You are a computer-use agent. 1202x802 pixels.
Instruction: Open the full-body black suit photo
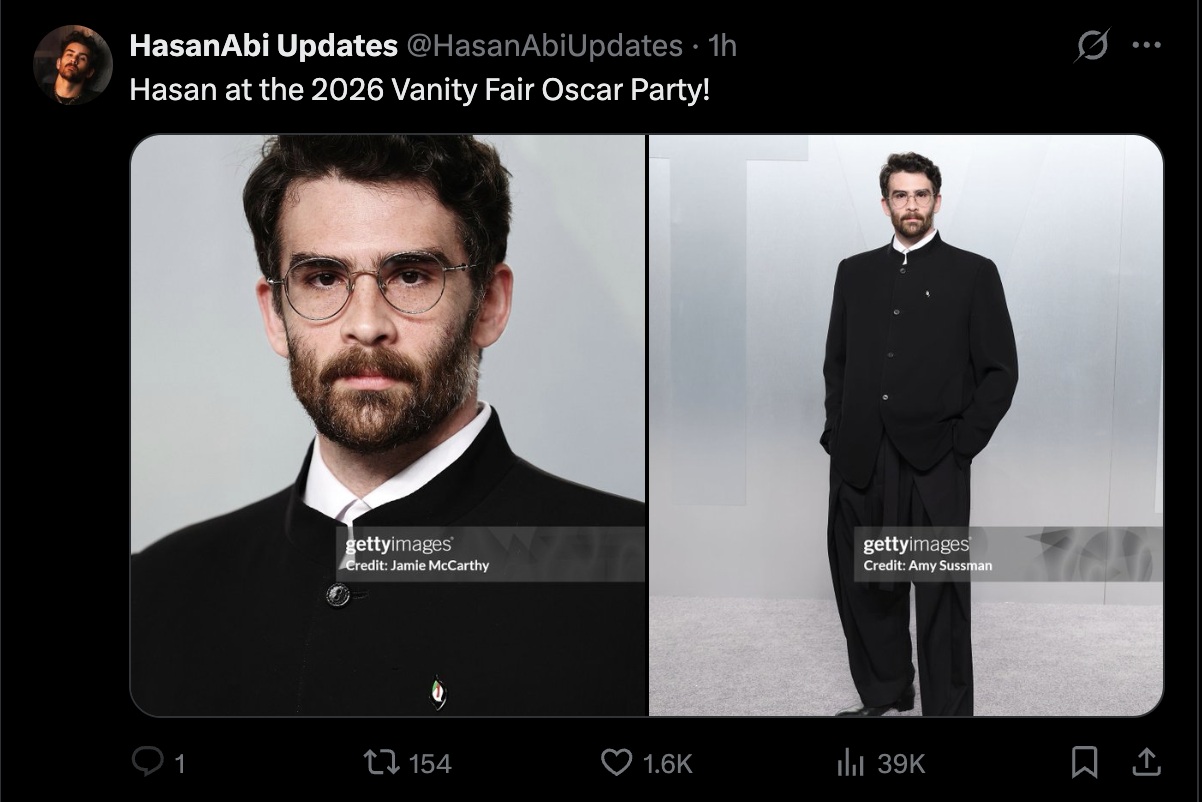click(906, 426)
